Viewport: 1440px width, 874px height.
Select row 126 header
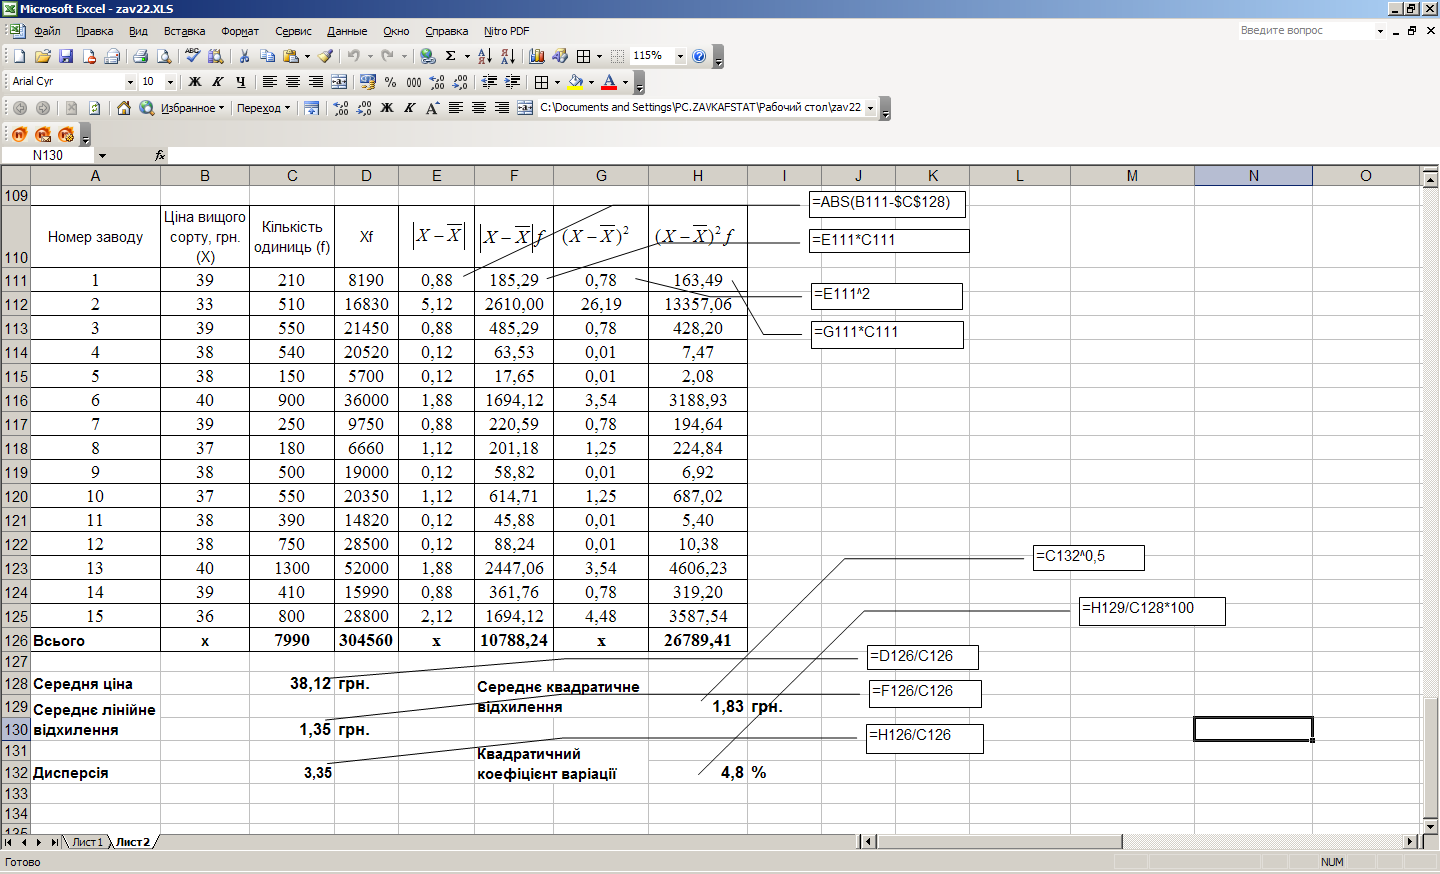click(x=16, y=640)
